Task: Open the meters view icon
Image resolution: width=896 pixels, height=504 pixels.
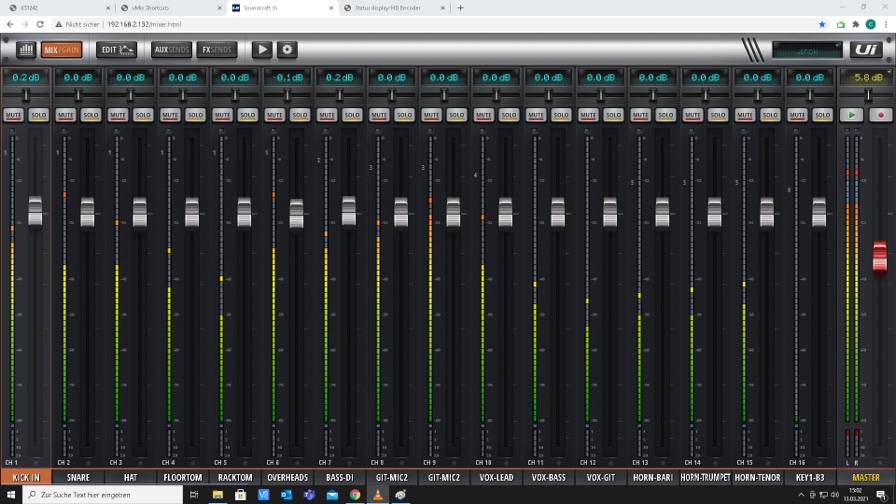Action: coord(26,50)
